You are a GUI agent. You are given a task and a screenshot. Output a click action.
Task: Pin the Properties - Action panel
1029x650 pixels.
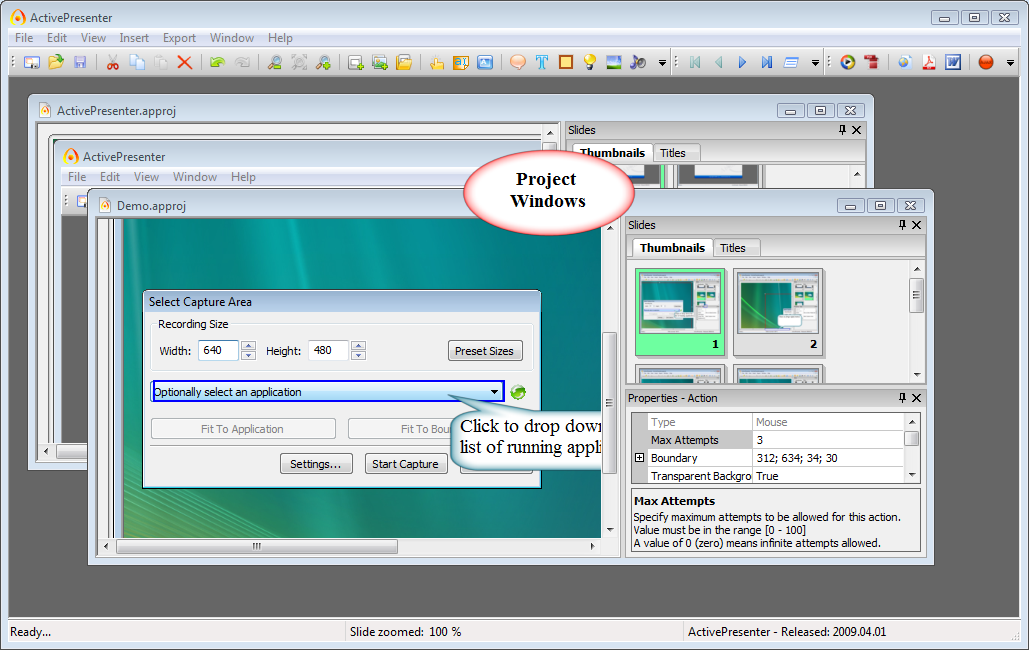click(902, 398)
